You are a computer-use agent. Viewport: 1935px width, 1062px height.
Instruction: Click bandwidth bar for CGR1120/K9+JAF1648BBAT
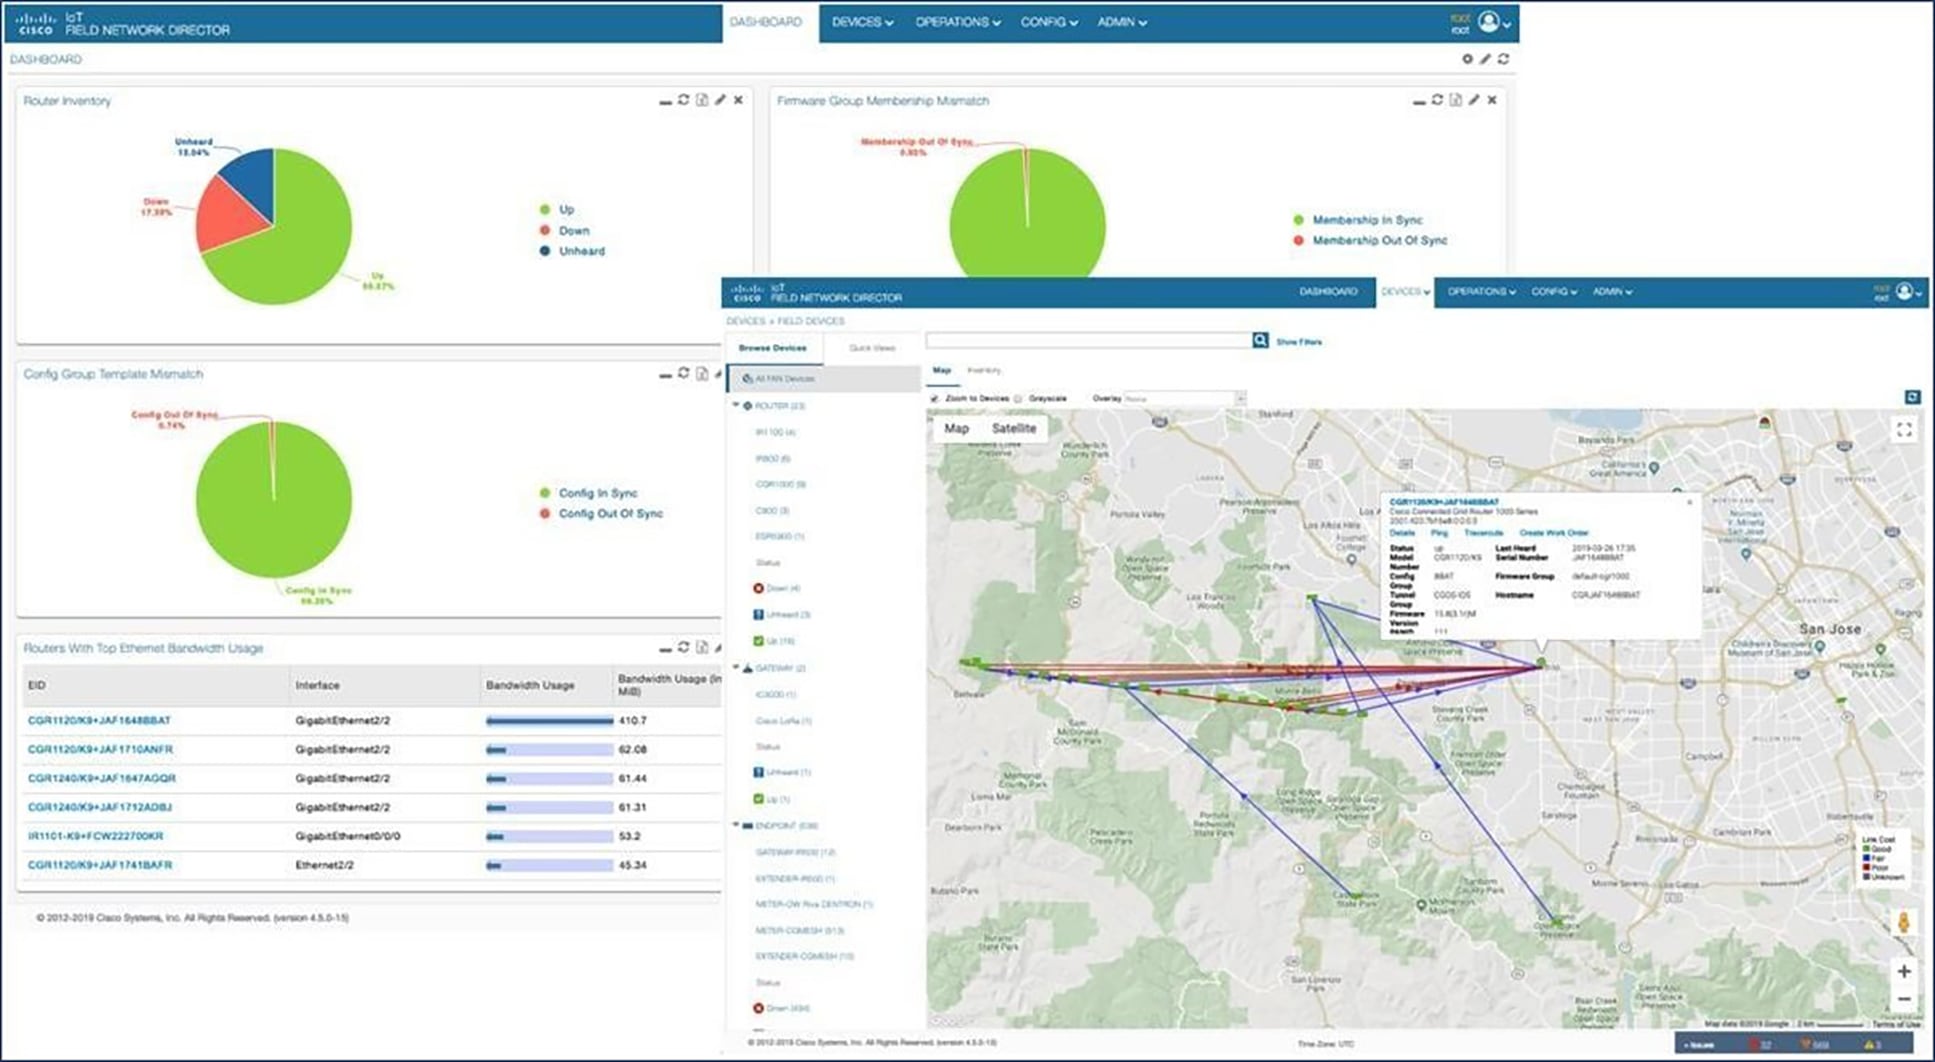[x=549, y=720]
